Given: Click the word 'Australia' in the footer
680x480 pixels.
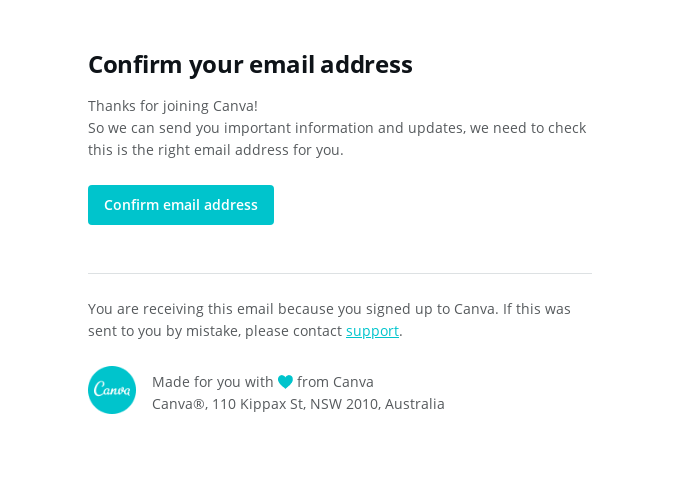Looking at the screenshot, I should tap(414, 404).
